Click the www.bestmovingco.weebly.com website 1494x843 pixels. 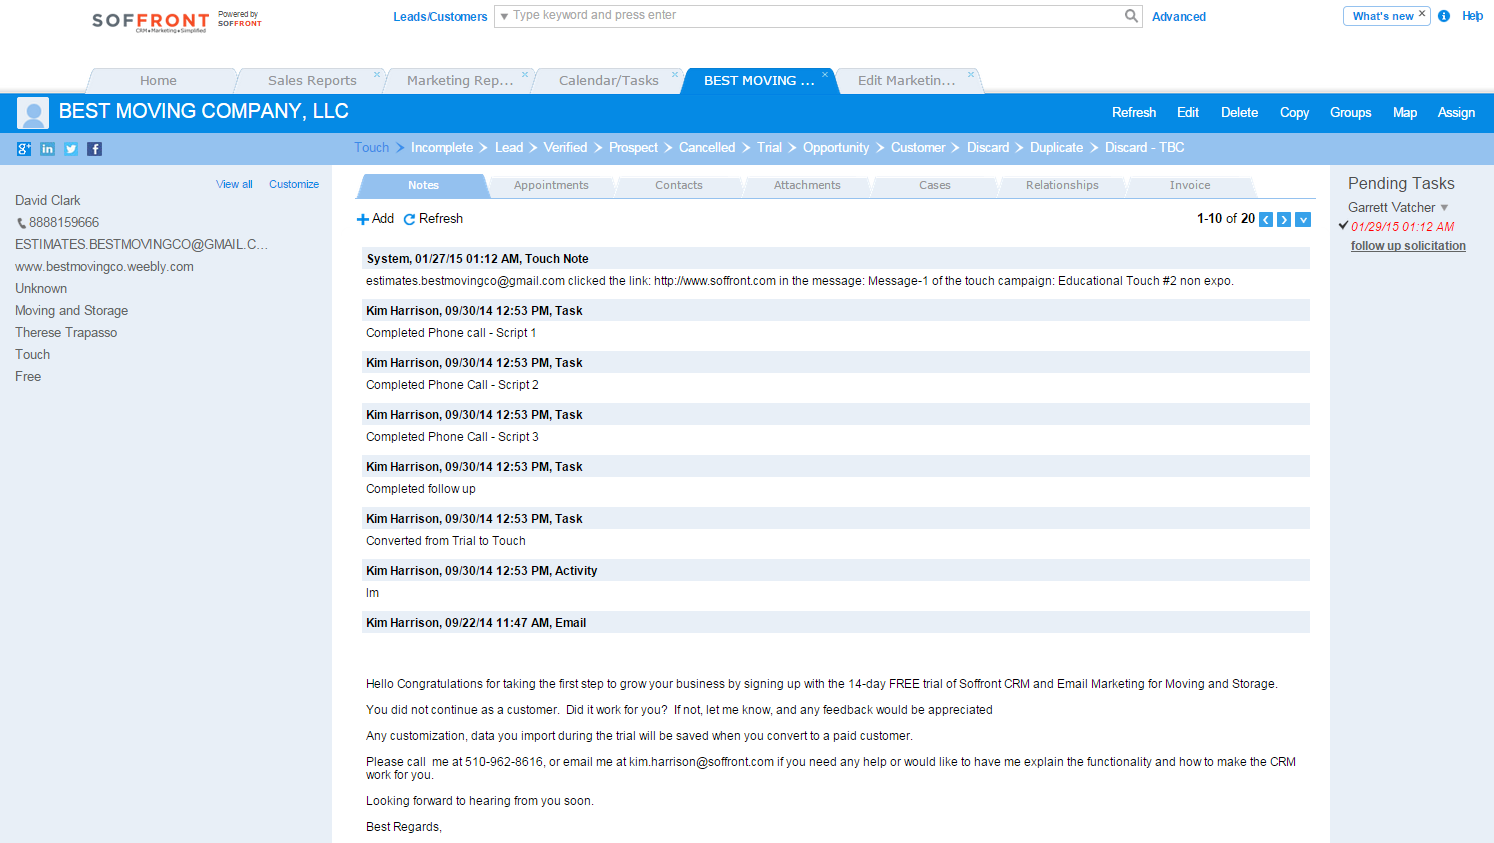pos(104,267)
